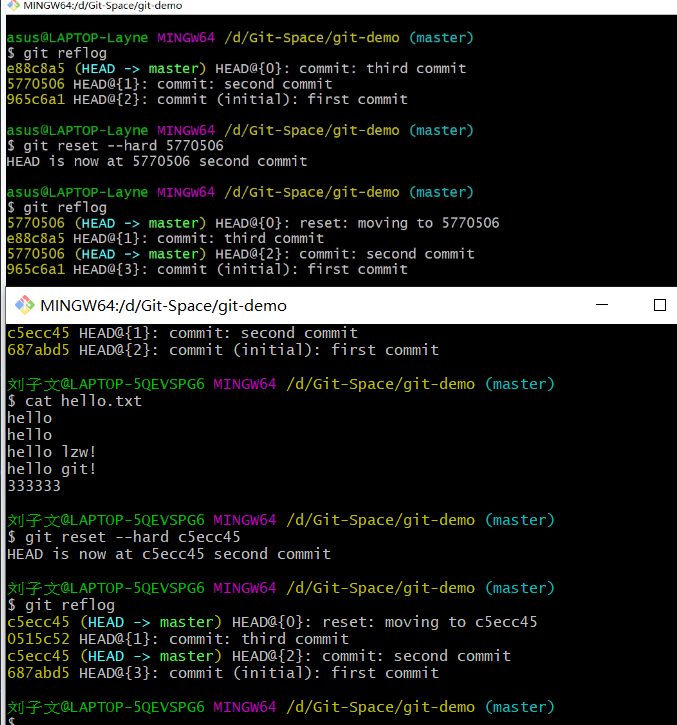
Task: Click the first '$ git reflog' command in back window
Action: 56,53
